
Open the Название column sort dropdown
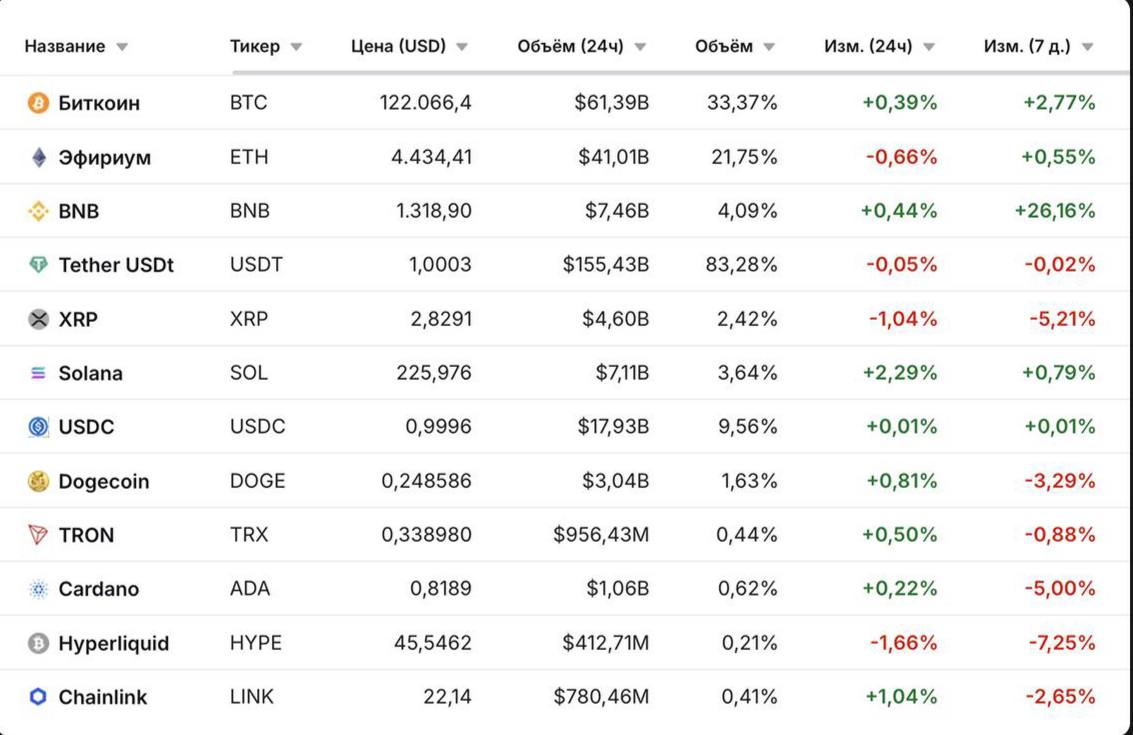point(122,47)
